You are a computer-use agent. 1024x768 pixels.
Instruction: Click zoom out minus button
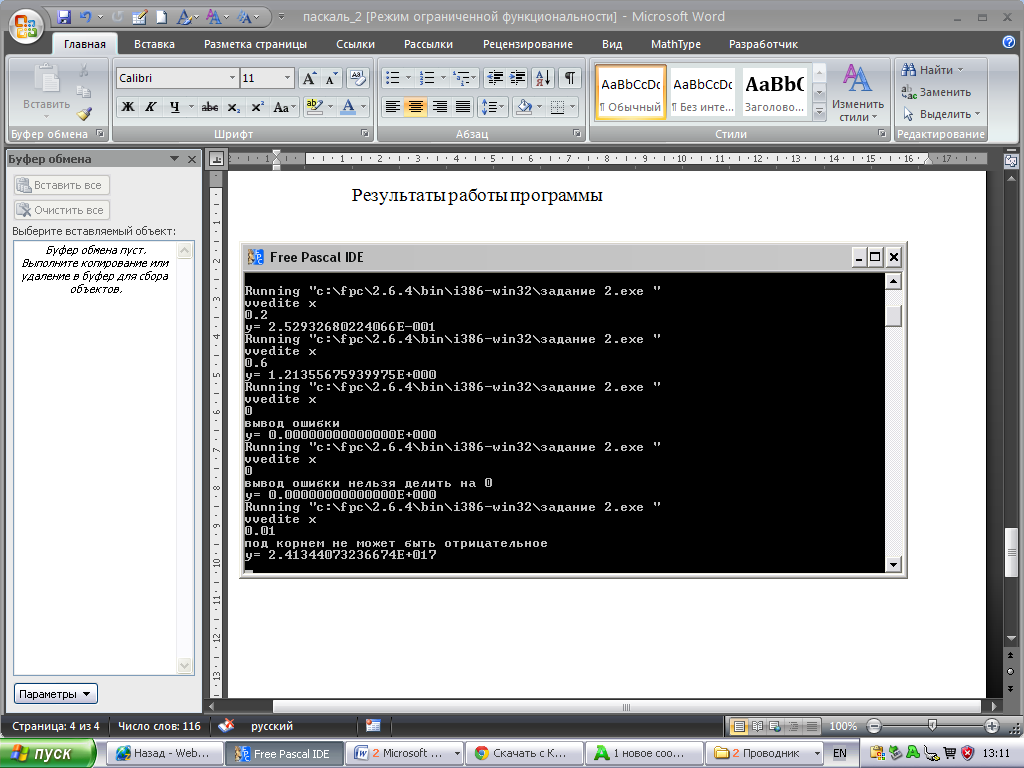pyautogui.click(x=874, y=726)
